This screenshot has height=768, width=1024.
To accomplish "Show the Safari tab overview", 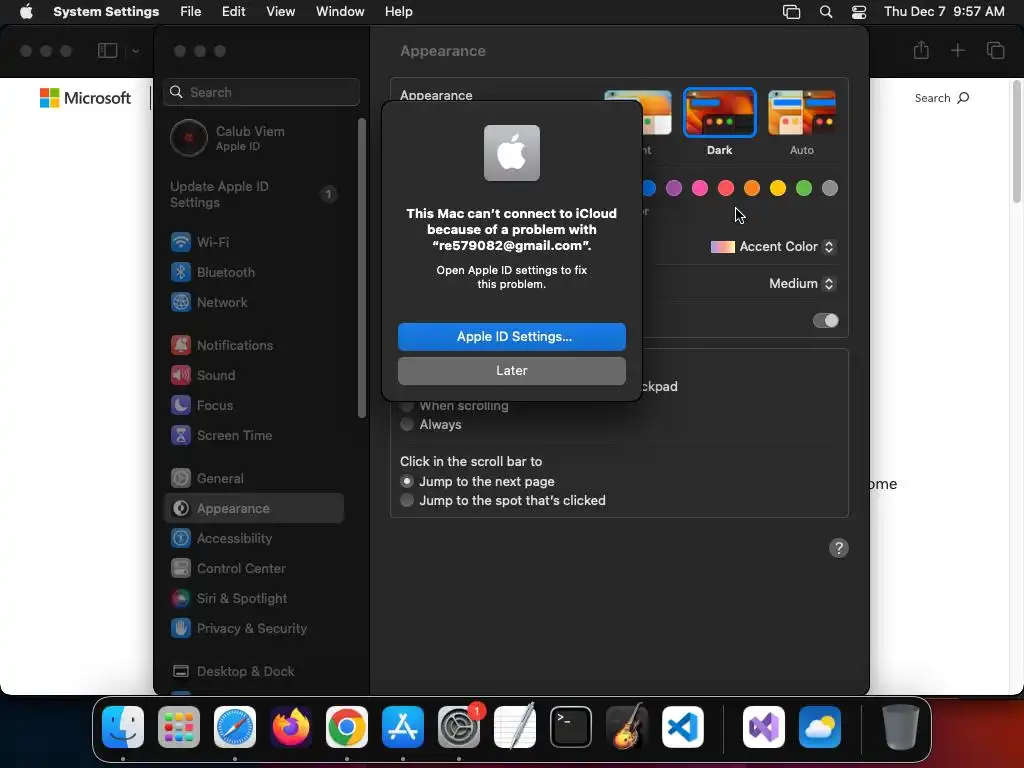I will pyautogui.click(x=995, y=50).
